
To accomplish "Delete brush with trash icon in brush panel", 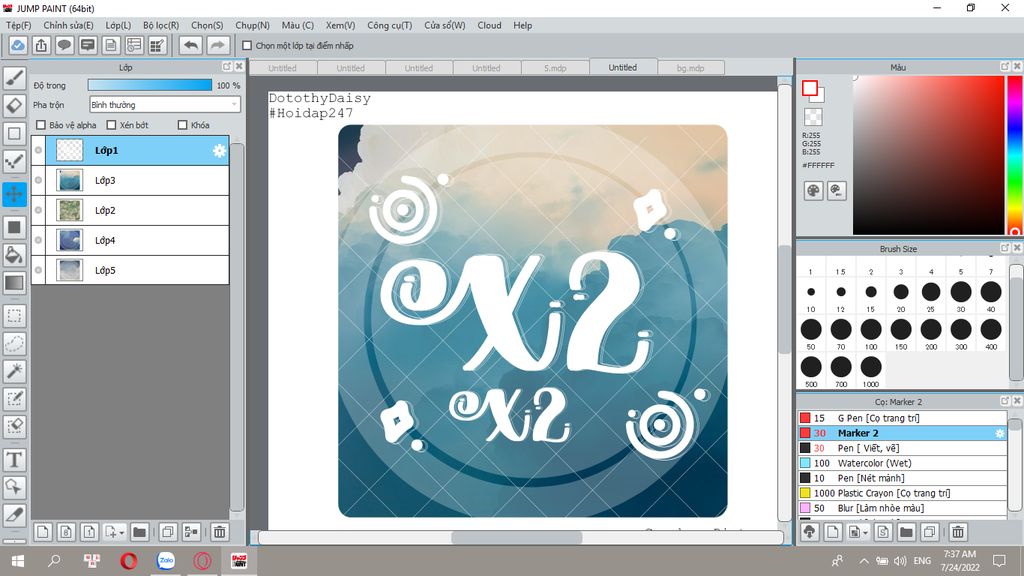I will coord(958,532).
